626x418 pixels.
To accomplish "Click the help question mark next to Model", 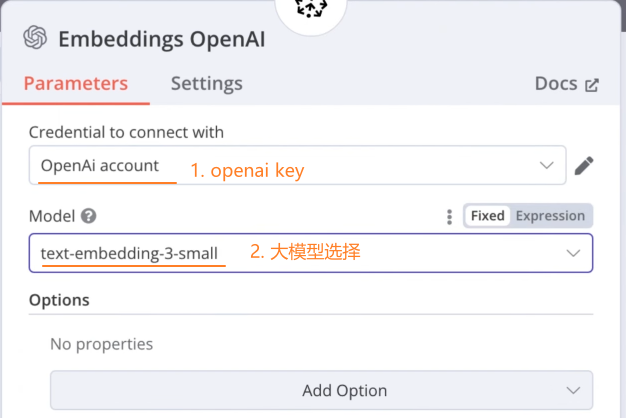I will (x=89, y=216).
